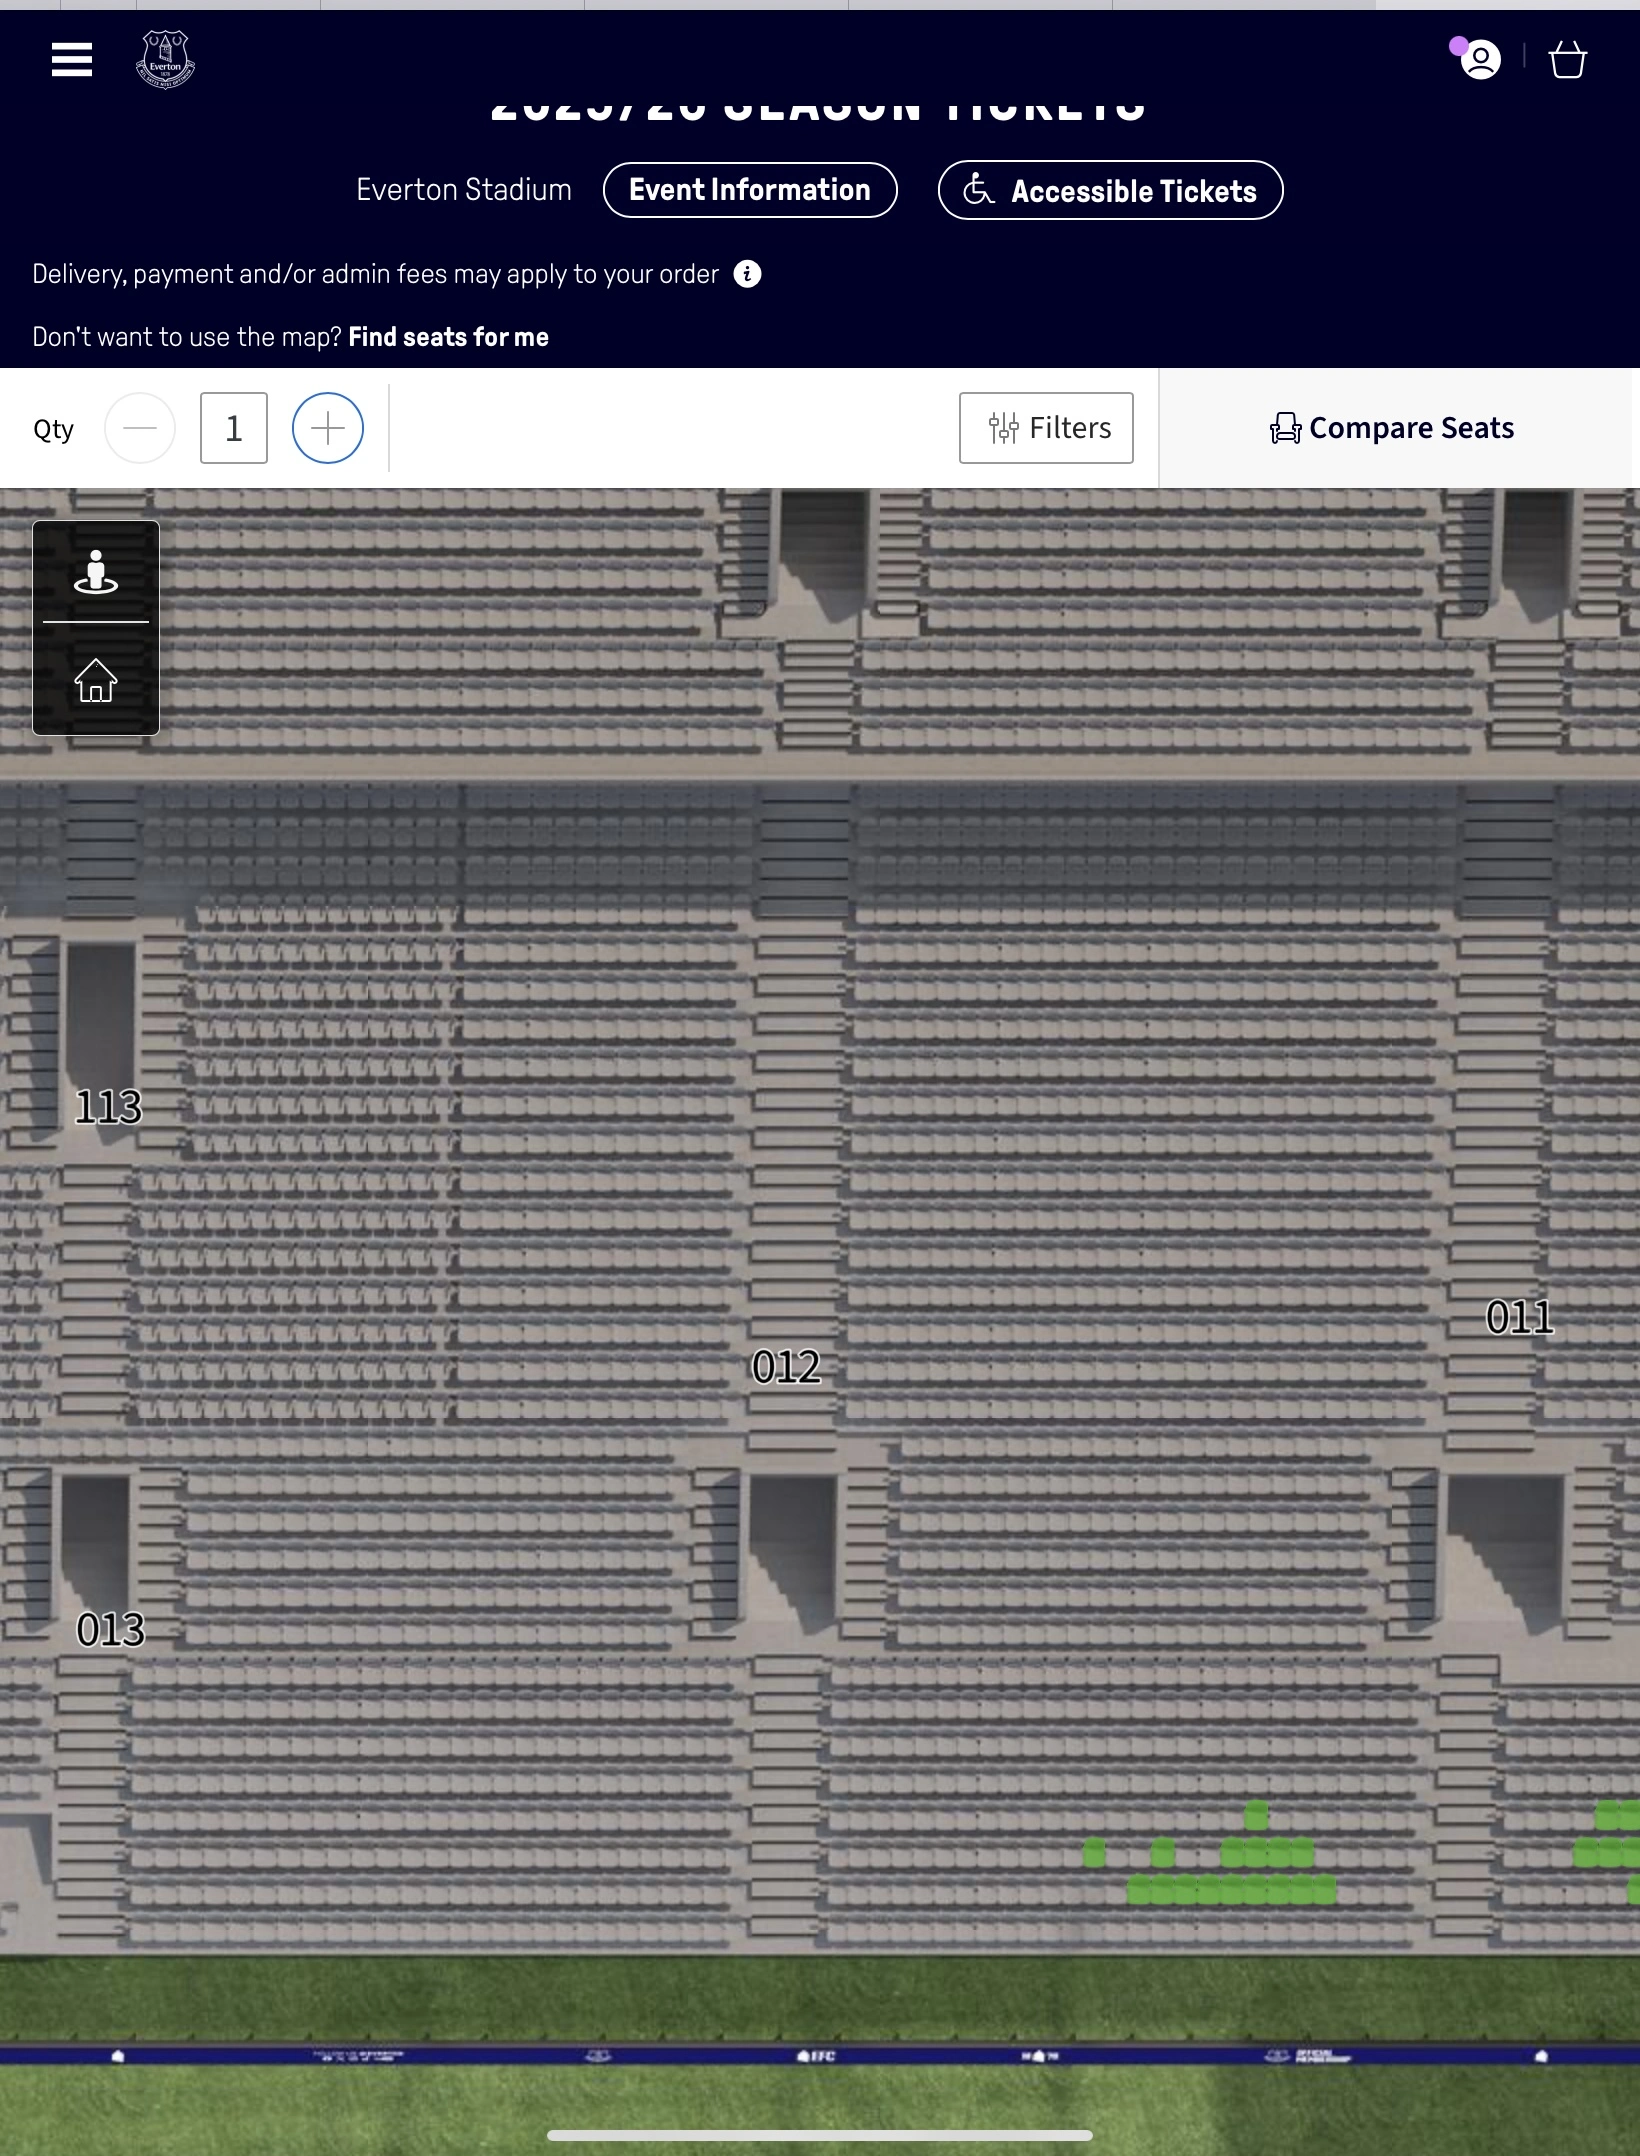Select block 012 label on map
This screenshot has width=1640, height=2156.
pos(786,1367)
